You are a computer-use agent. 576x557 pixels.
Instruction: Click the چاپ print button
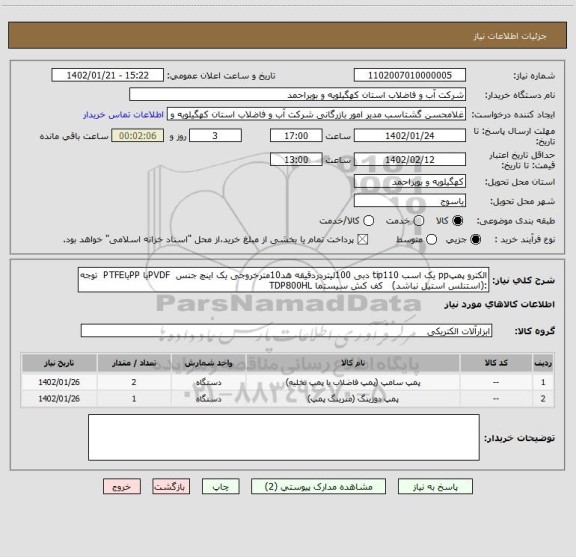(x=220, y=486)
